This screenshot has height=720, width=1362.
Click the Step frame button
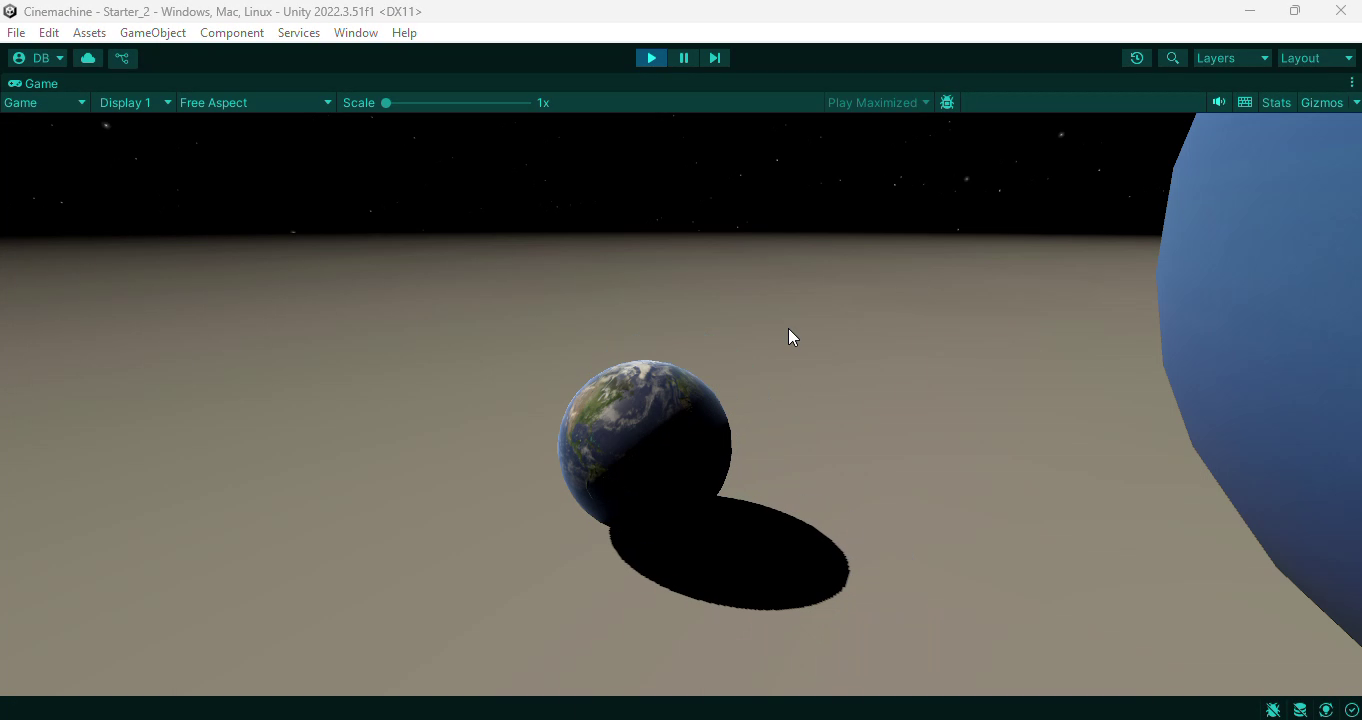pos(715,58)
